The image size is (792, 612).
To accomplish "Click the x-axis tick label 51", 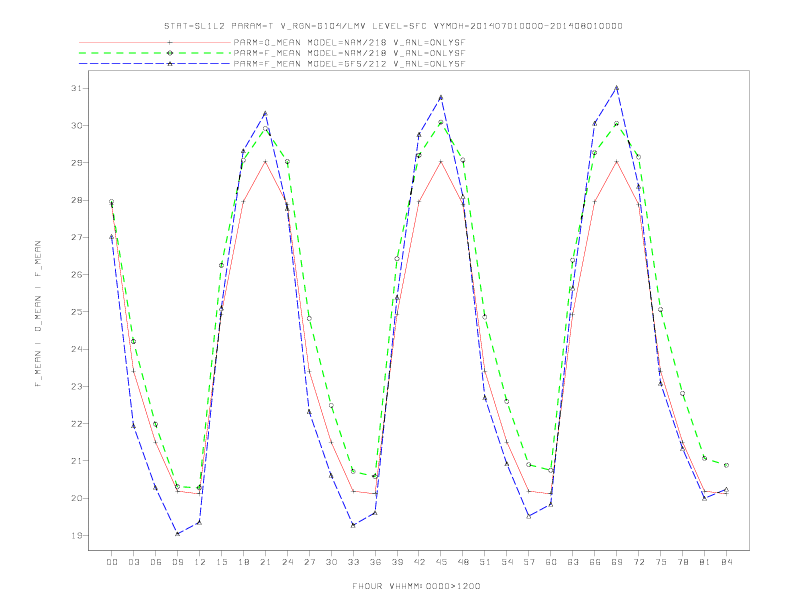I will click(x=485, y=562).
